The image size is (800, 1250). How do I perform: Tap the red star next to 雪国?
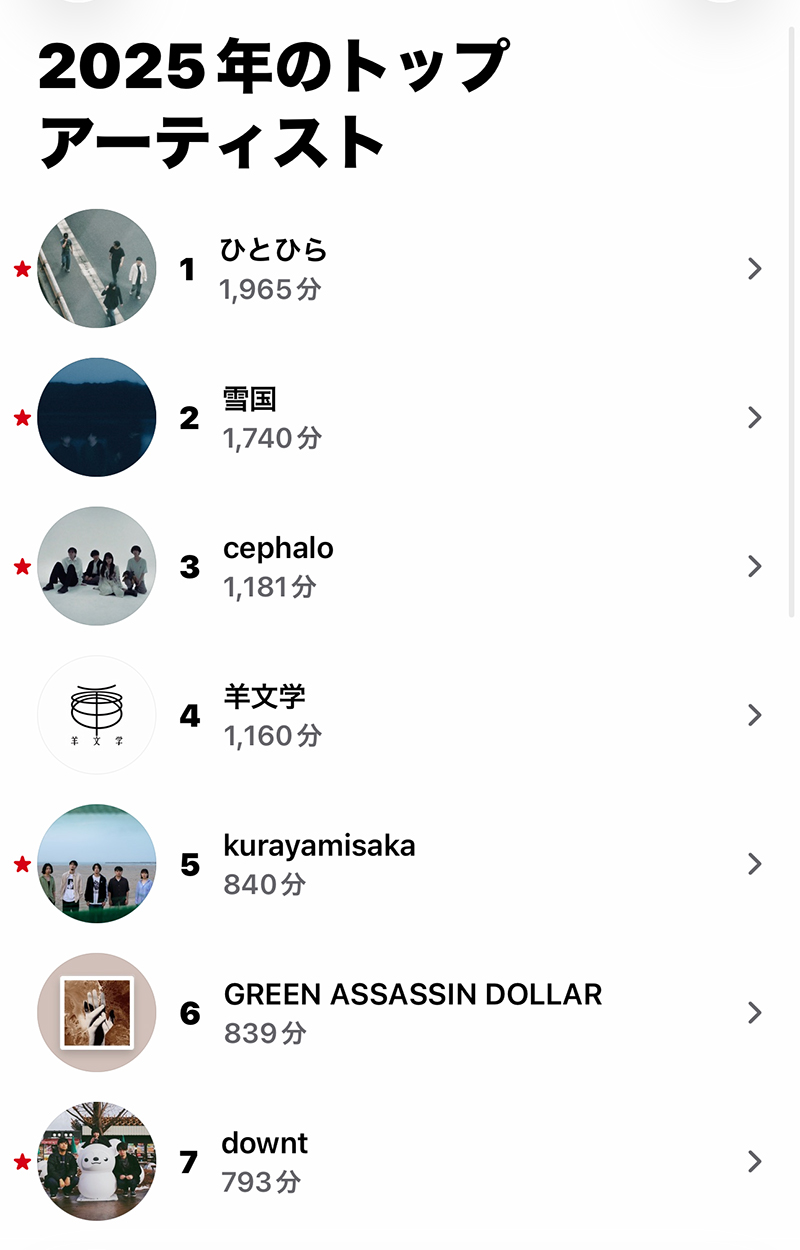(22, 418)
